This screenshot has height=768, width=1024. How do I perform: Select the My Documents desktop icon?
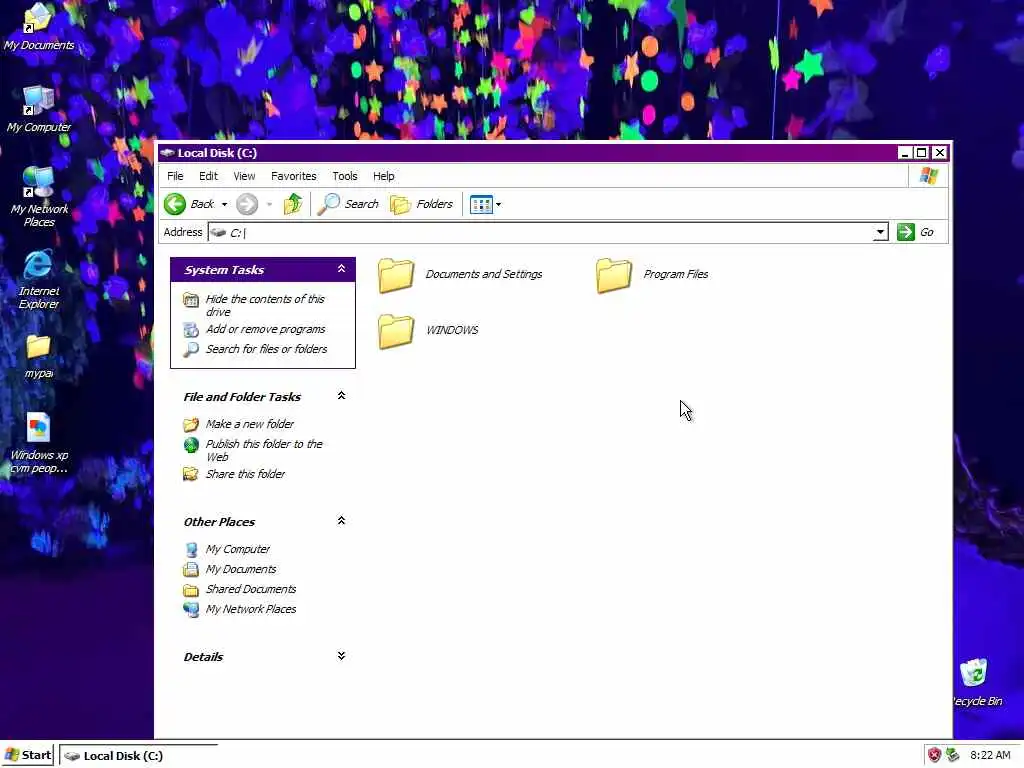click(38, 18)
